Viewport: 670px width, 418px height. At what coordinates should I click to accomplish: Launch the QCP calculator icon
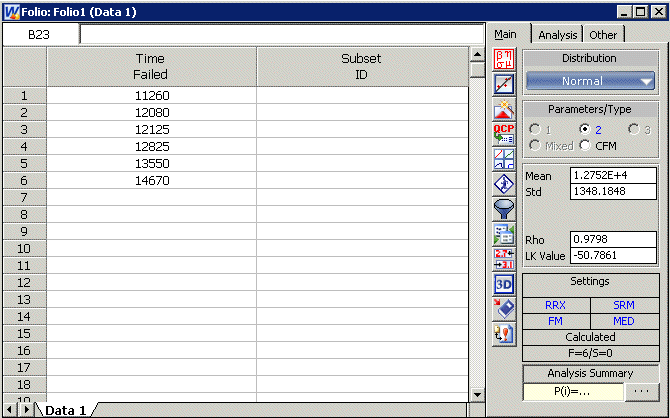click(504, 134)
